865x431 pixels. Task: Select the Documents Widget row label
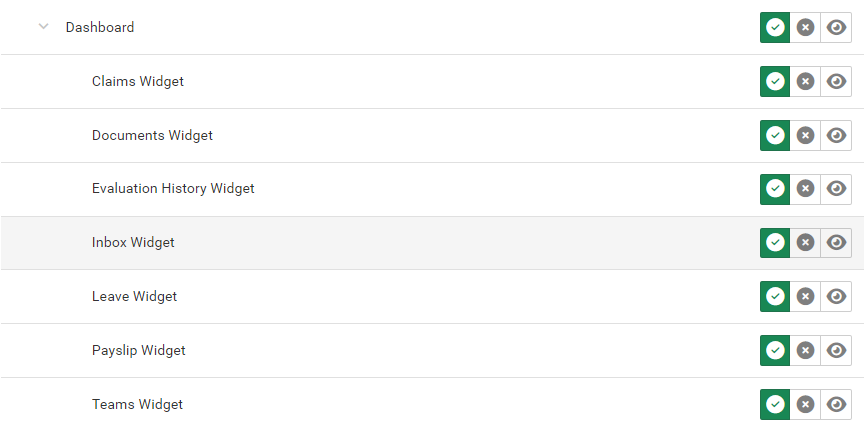[x=152, y=135]
